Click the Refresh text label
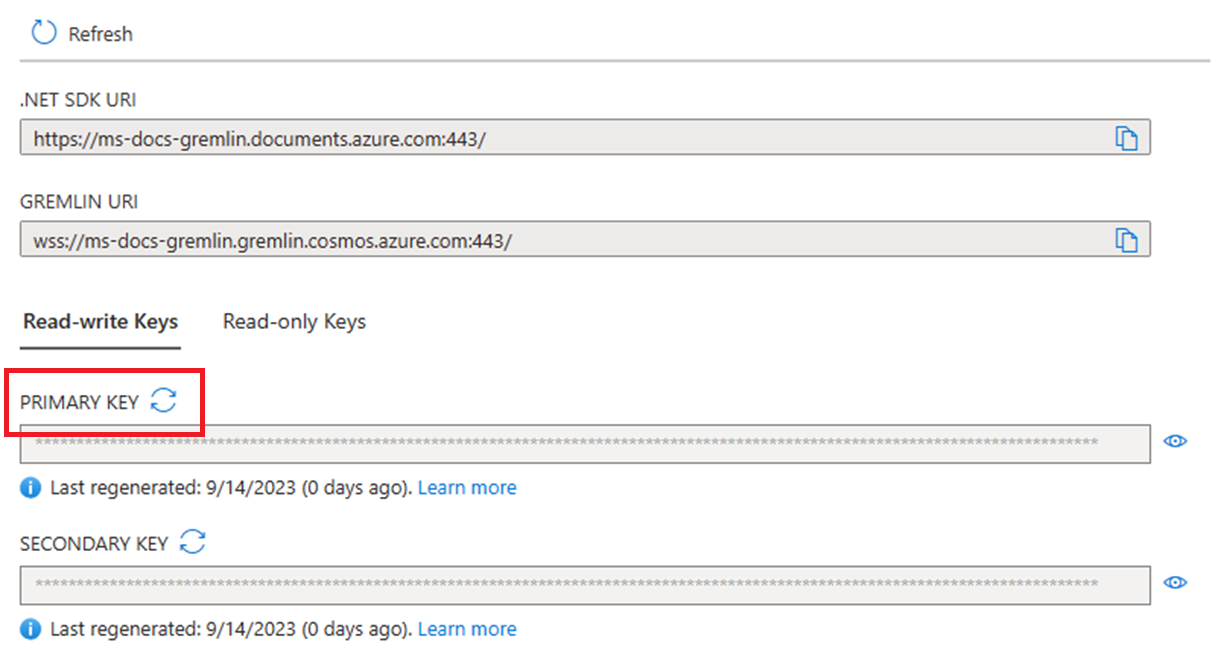This screenshot has height=660, width=1221. coord(100,34)
